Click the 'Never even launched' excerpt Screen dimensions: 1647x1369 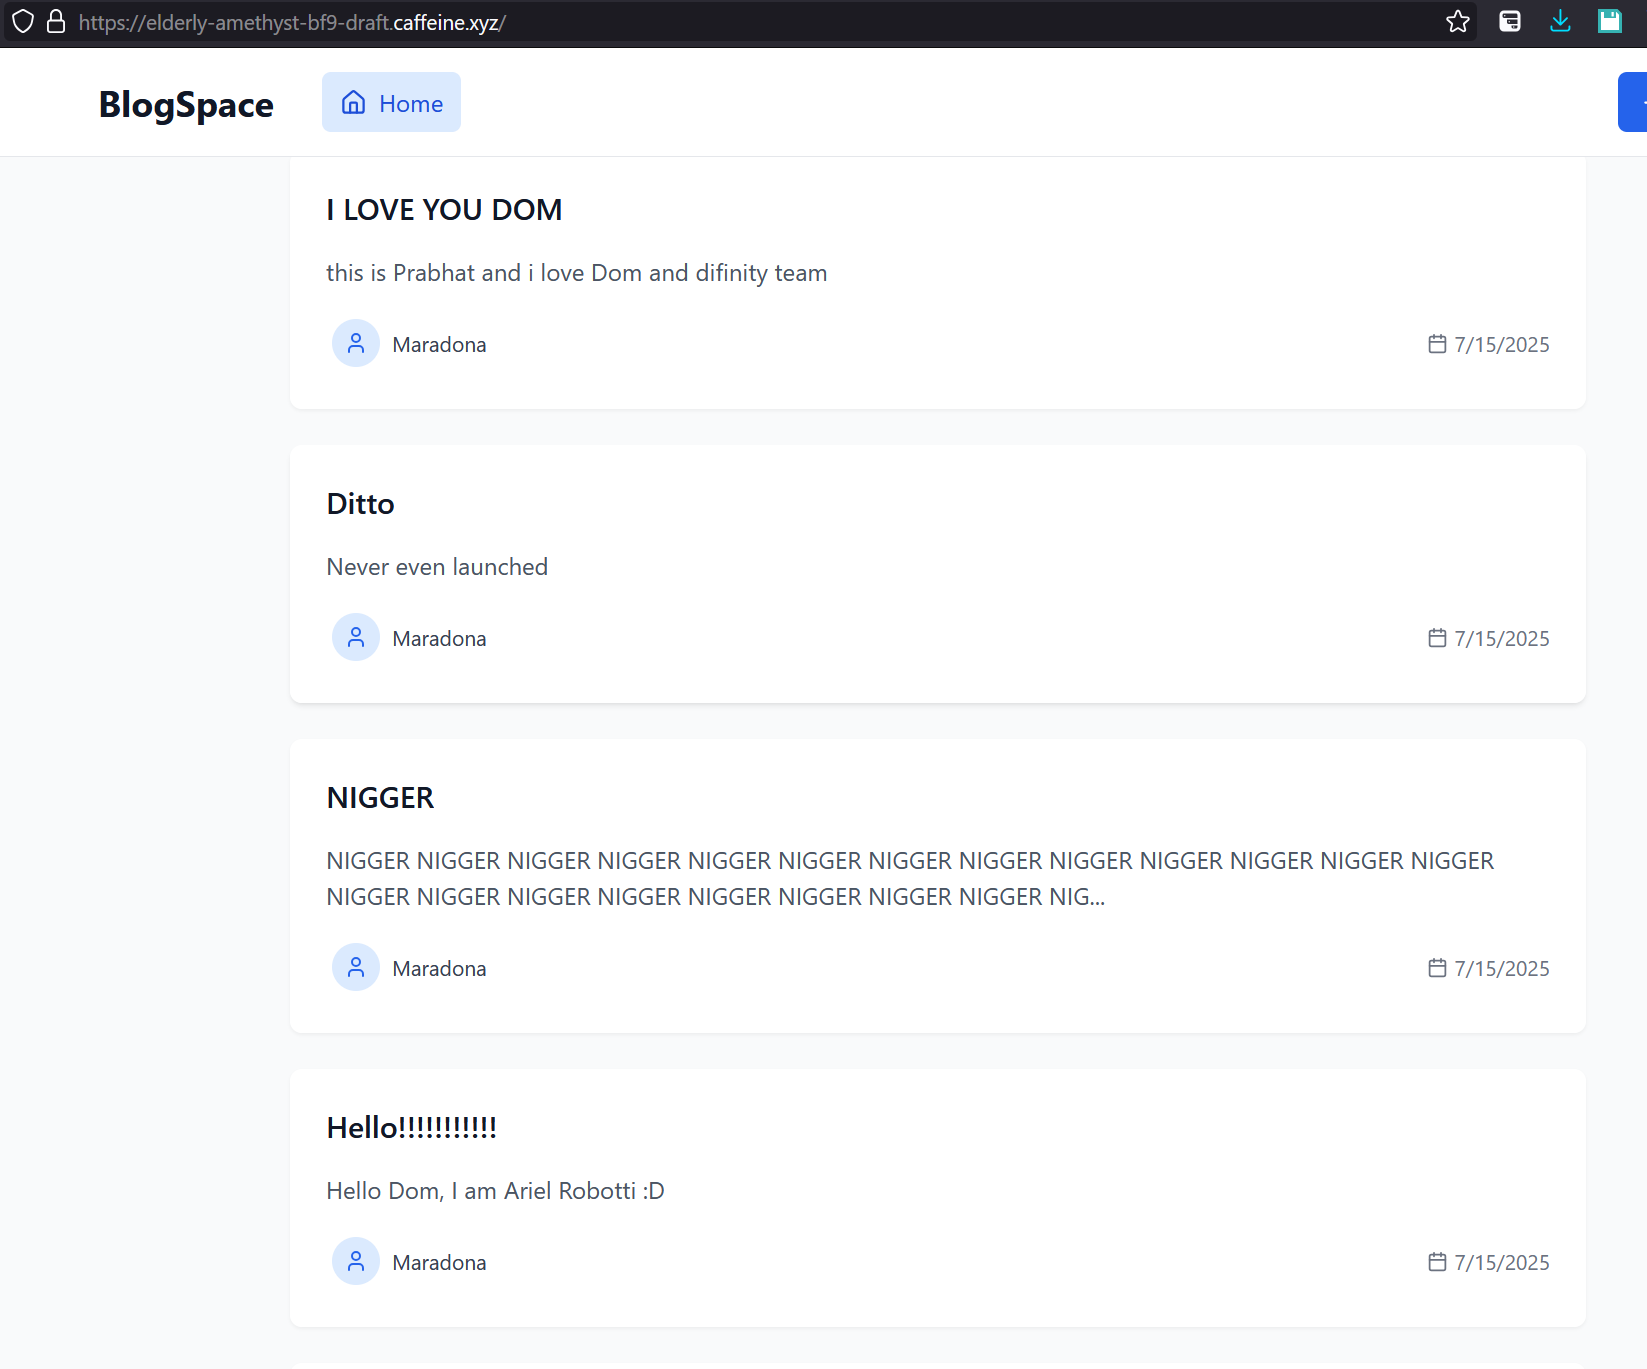click(437, 567)
